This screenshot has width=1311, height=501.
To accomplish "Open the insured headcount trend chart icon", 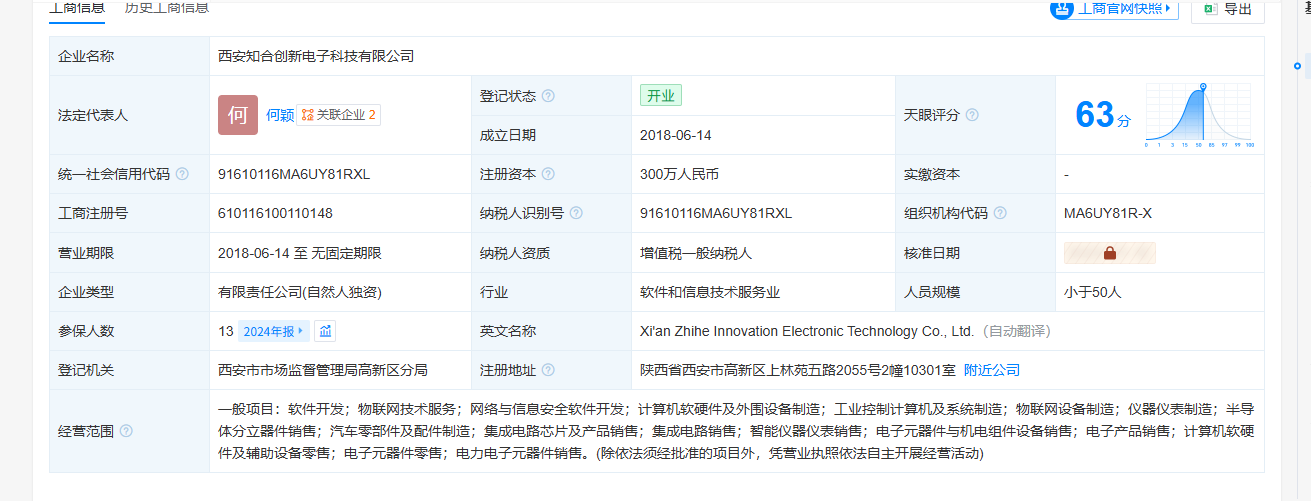I will (325, 331).
